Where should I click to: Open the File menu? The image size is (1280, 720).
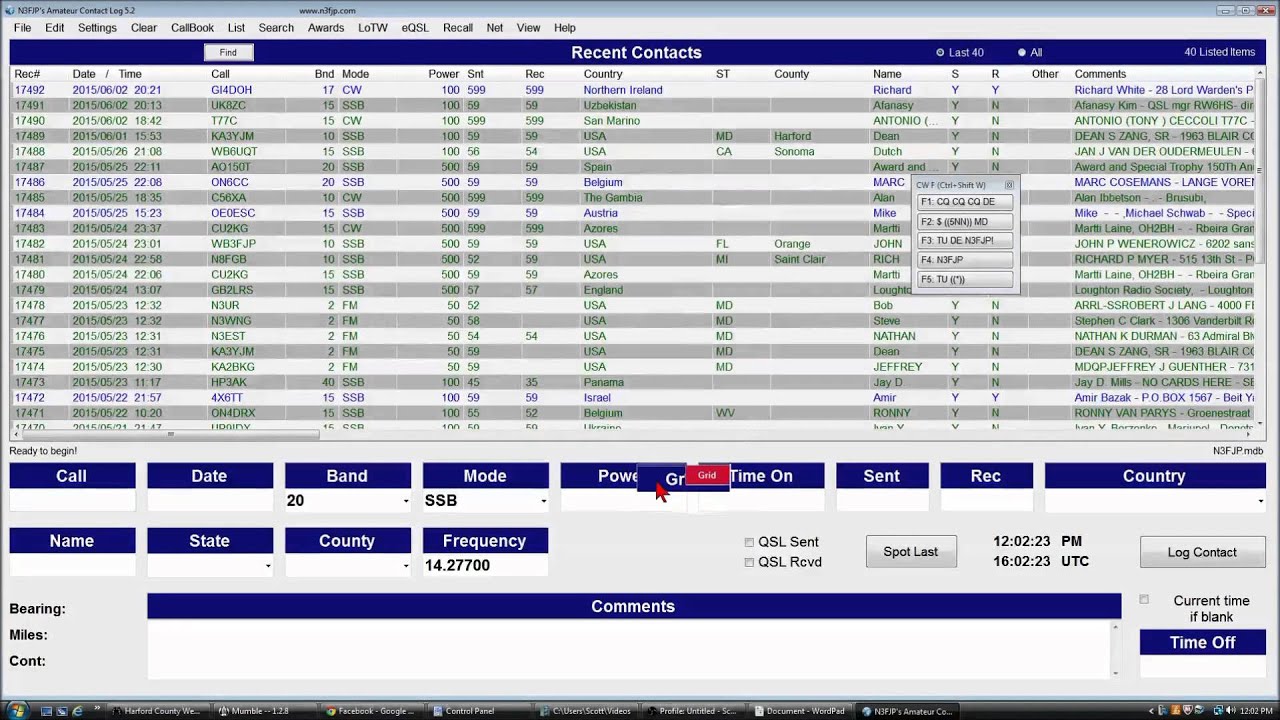coord(22,28)
